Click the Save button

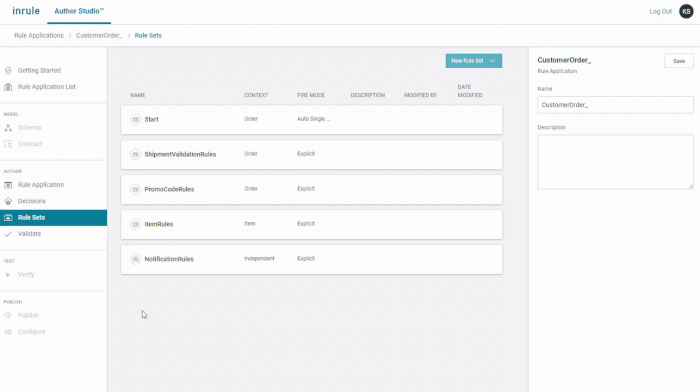679,61
